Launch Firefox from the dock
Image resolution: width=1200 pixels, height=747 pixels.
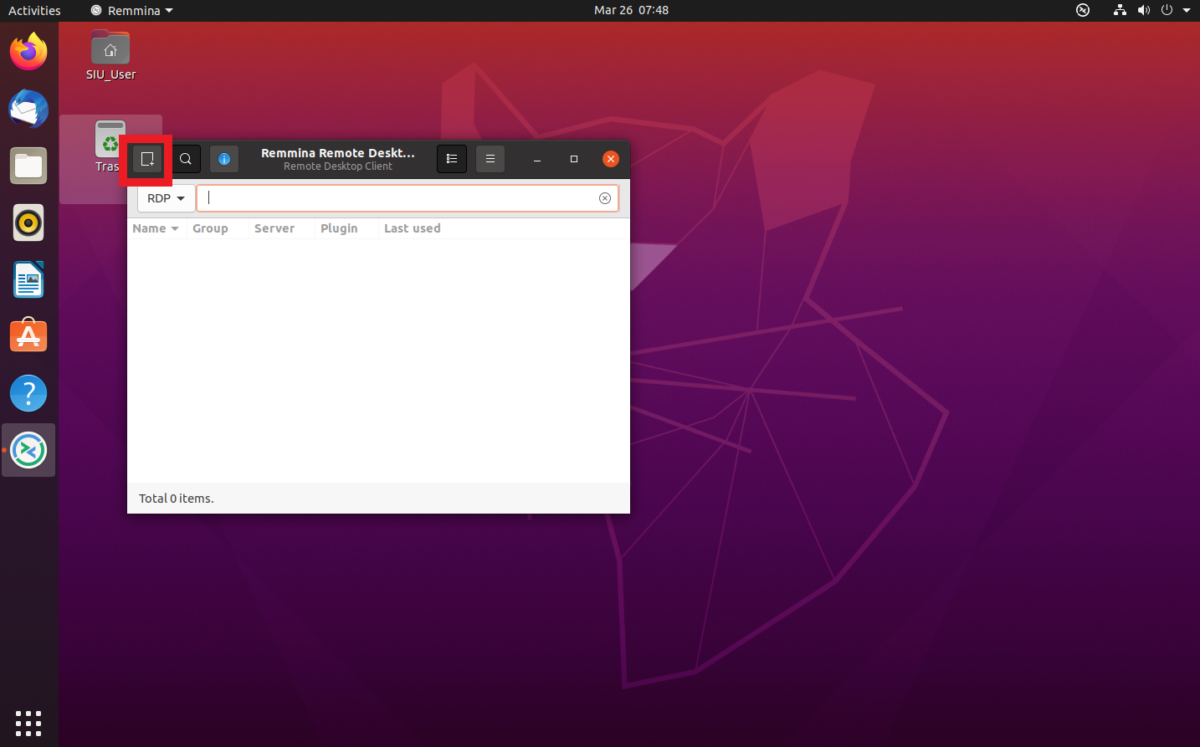(x=28, y=51)
